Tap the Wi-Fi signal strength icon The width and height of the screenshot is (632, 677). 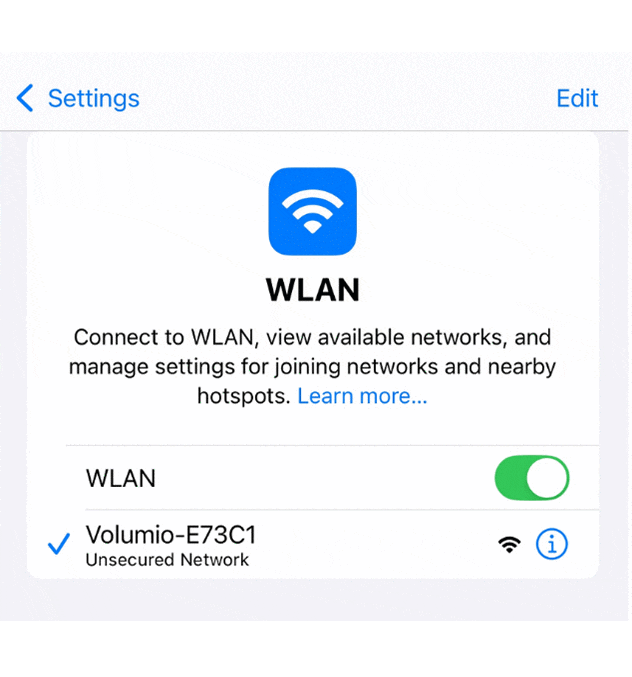[509, 544]
